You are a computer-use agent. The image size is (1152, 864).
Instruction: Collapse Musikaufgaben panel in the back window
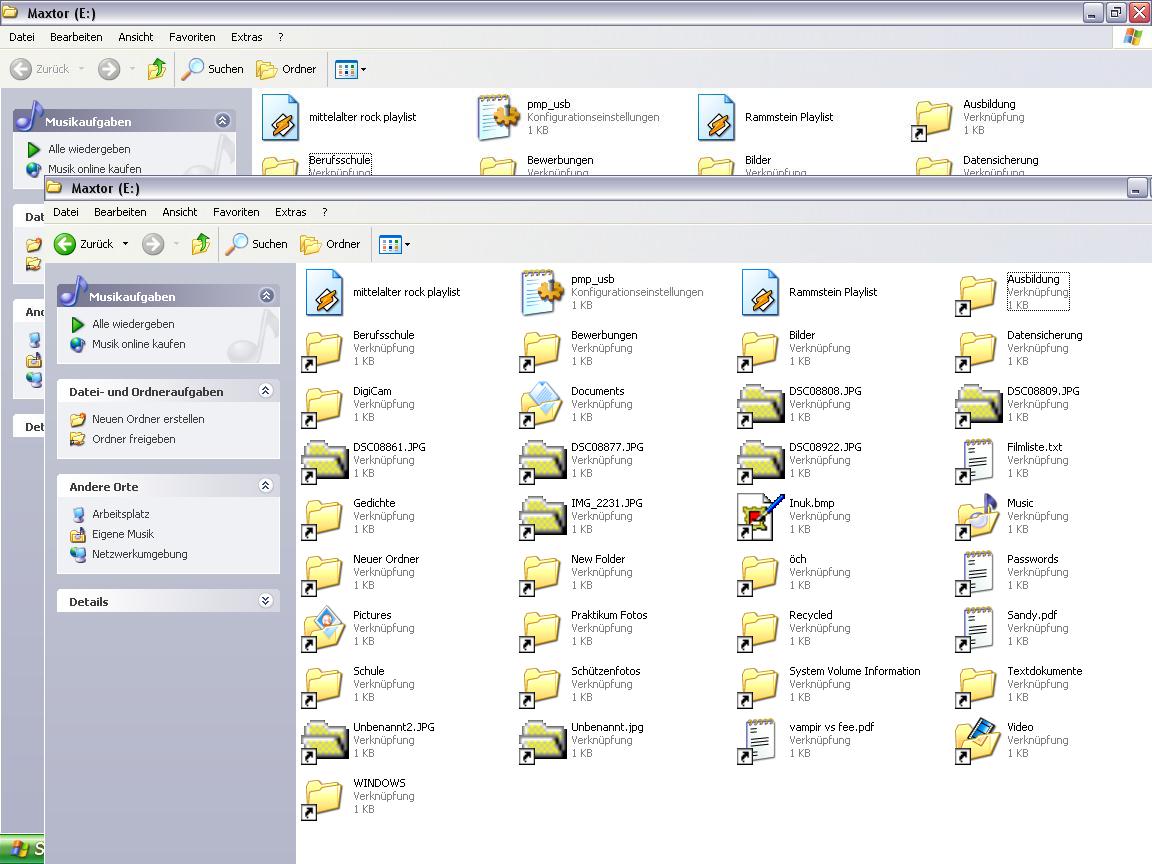click(223, 120)
